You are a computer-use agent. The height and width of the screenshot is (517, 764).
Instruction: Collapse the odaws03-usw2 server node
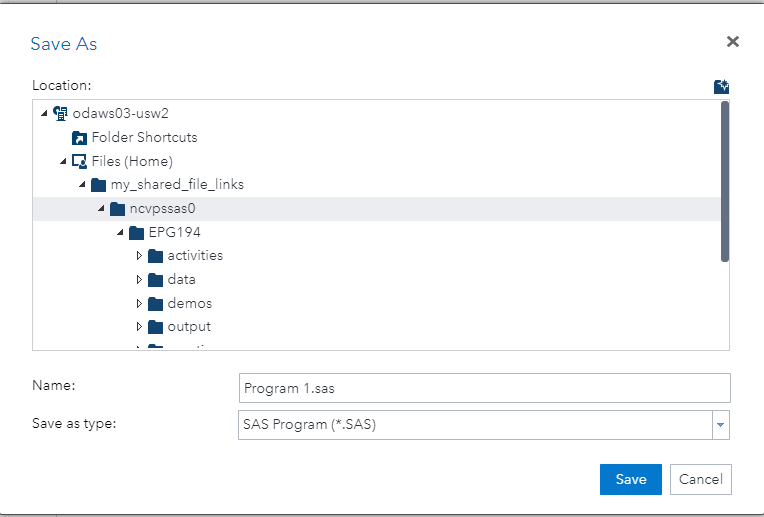point(44,113)
